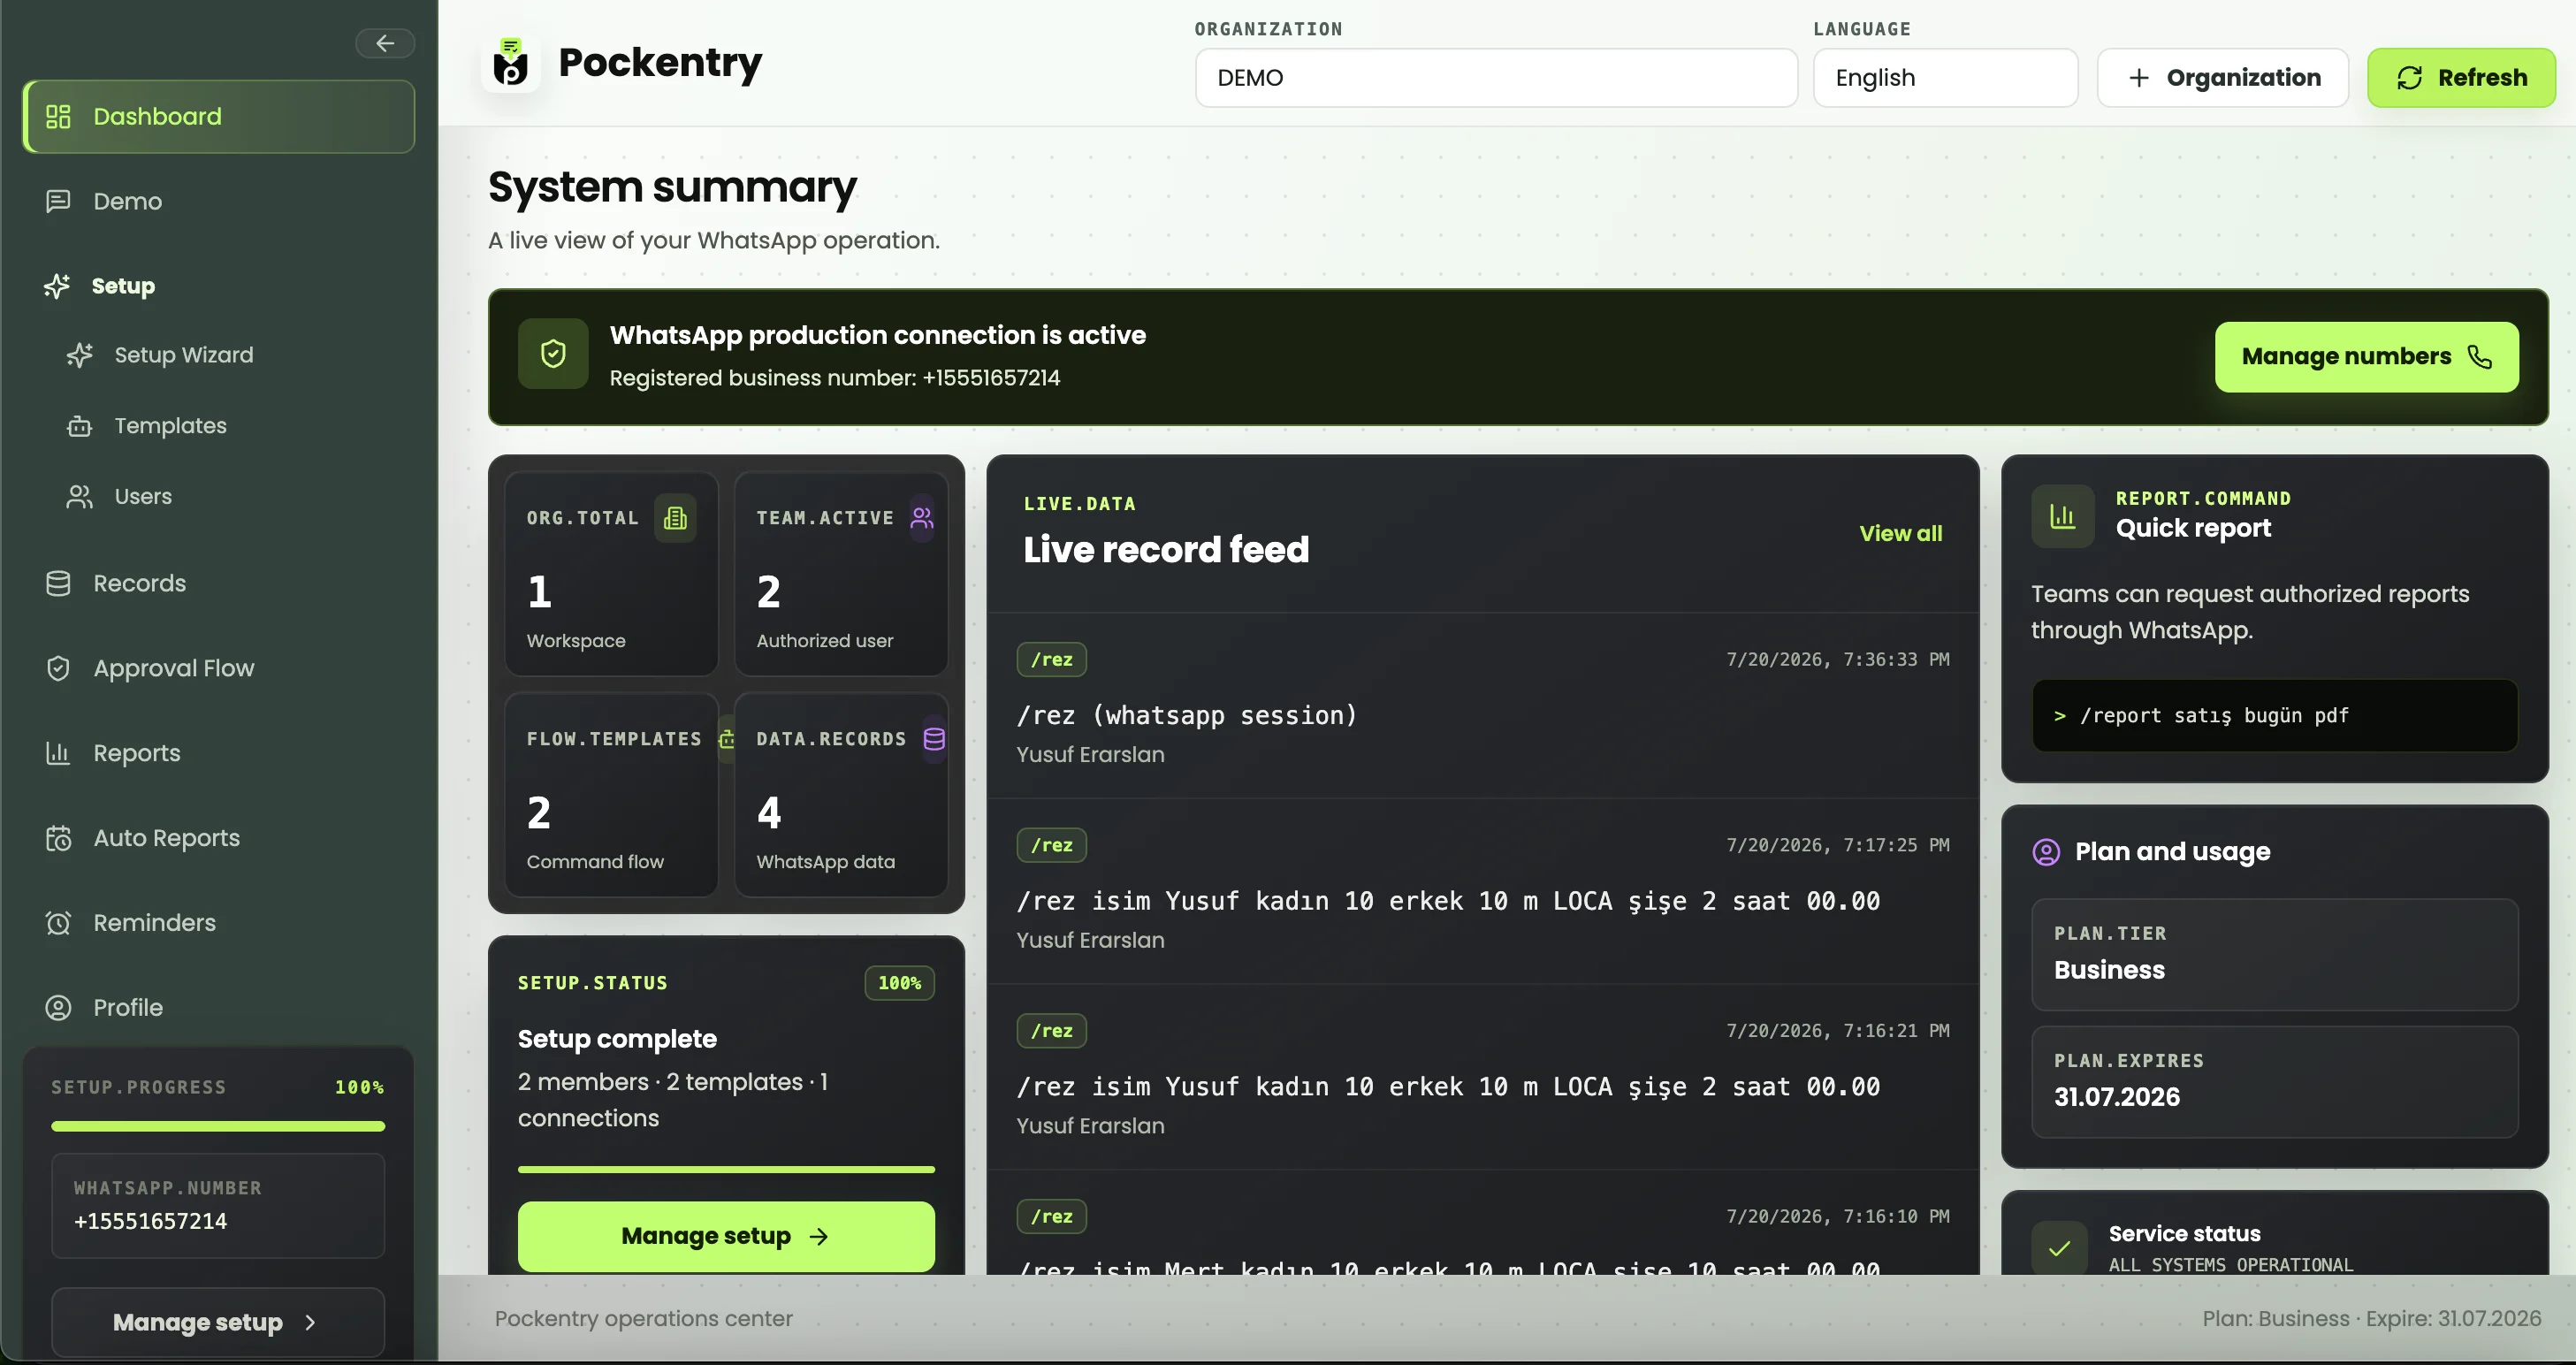This screenshot has height=1365, width=2576.
Task: Click the sidebar Manage setup button
Action: [218, 1323]
